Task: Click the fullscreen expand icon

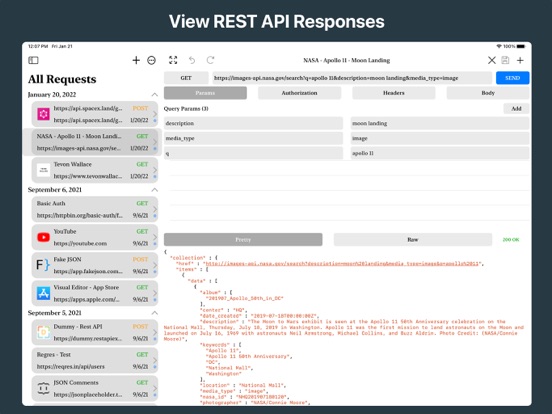Action: point(173,60)
